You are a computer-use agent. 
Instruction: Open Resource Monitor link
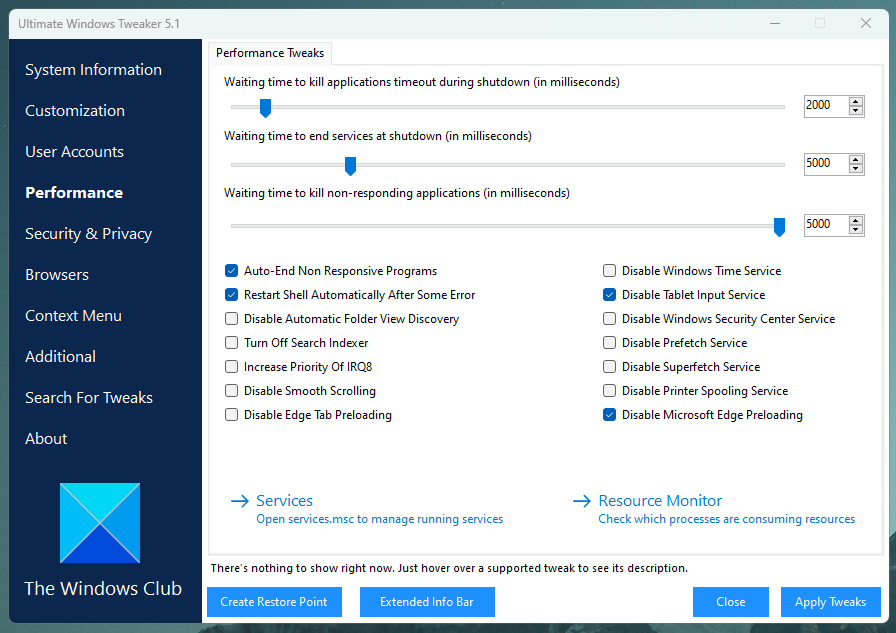[660, 501]
